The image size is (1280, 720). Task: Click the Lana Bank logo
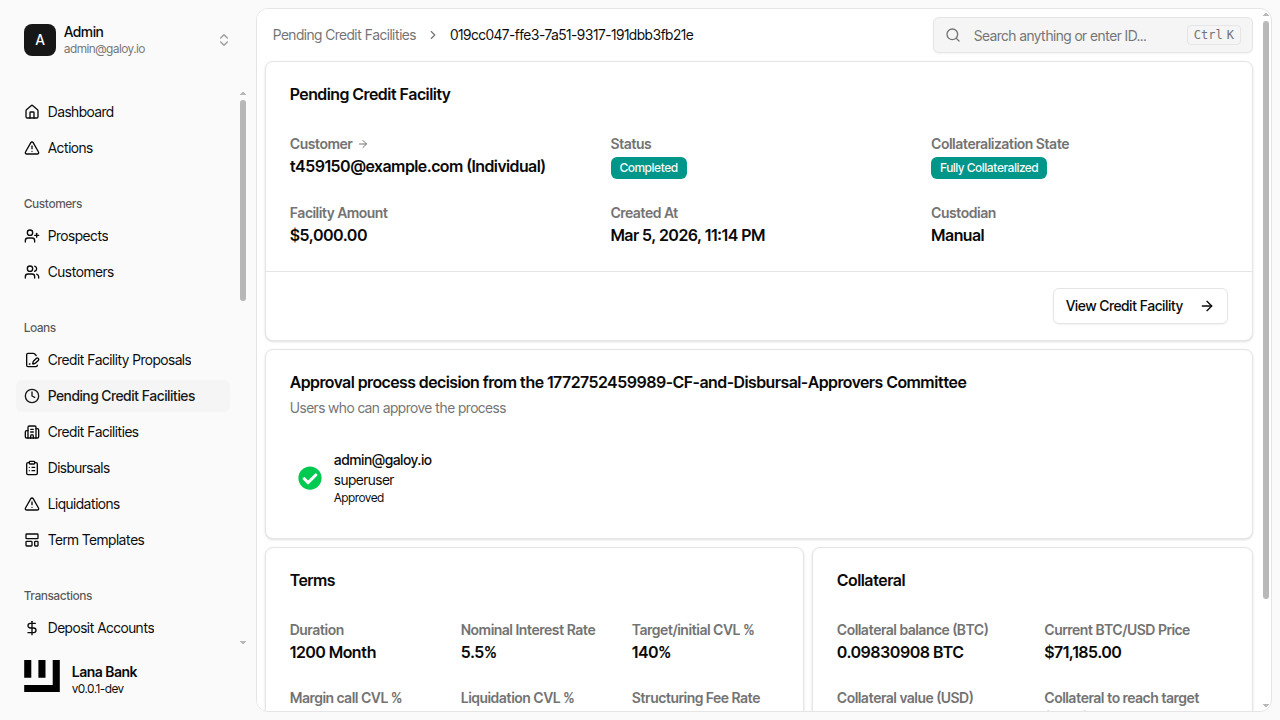(x=42, y=677)
